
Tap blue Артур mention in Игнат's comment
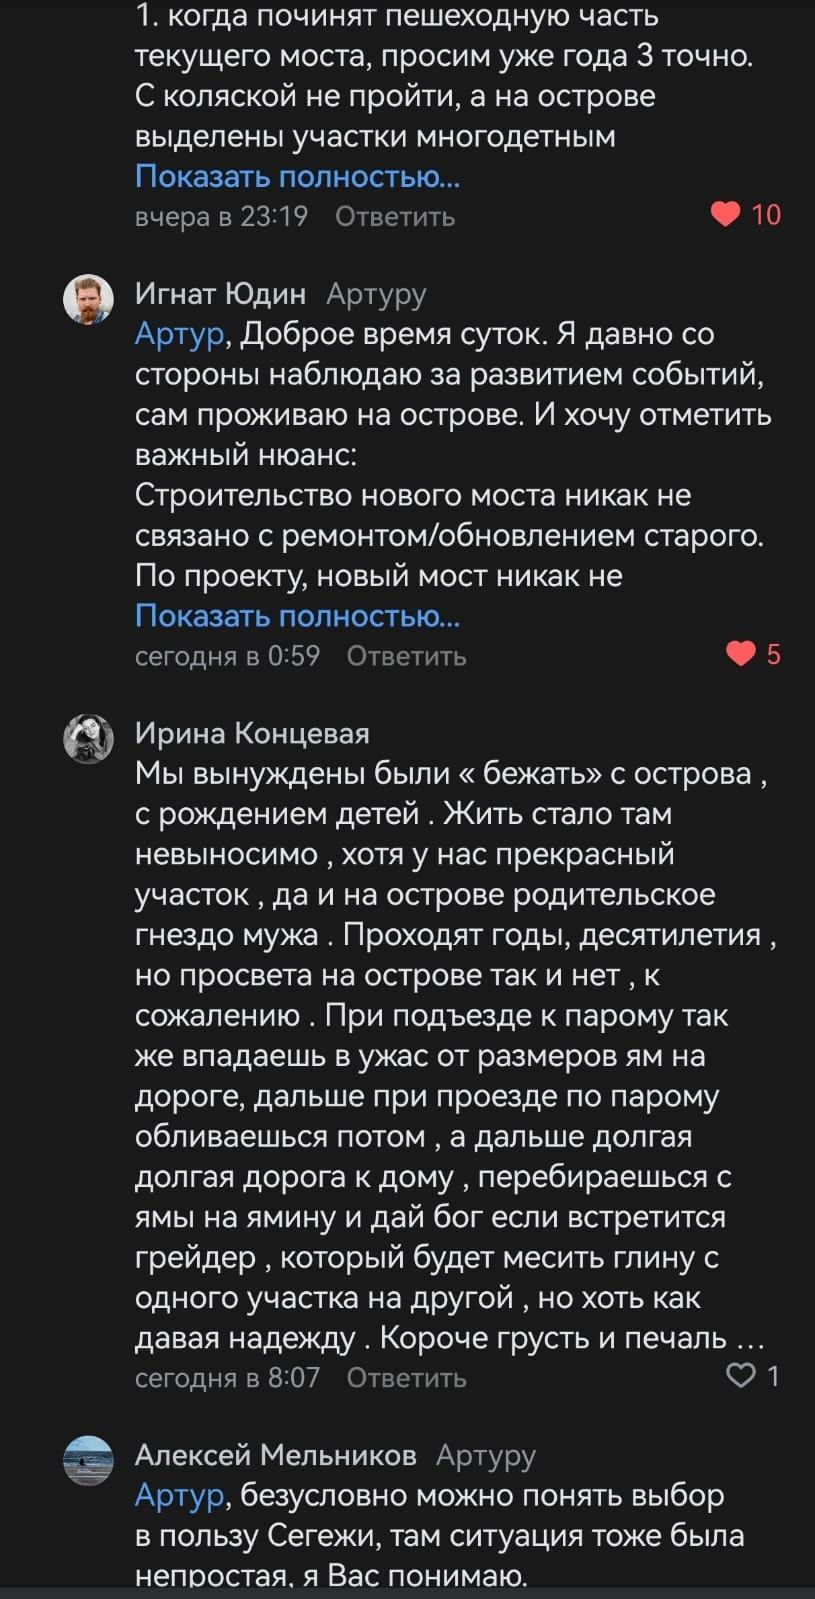[179, 334]
